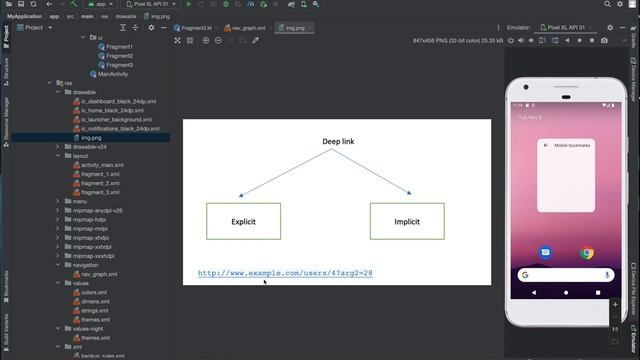Select activity_main.xml in project tree

(98, 165)
